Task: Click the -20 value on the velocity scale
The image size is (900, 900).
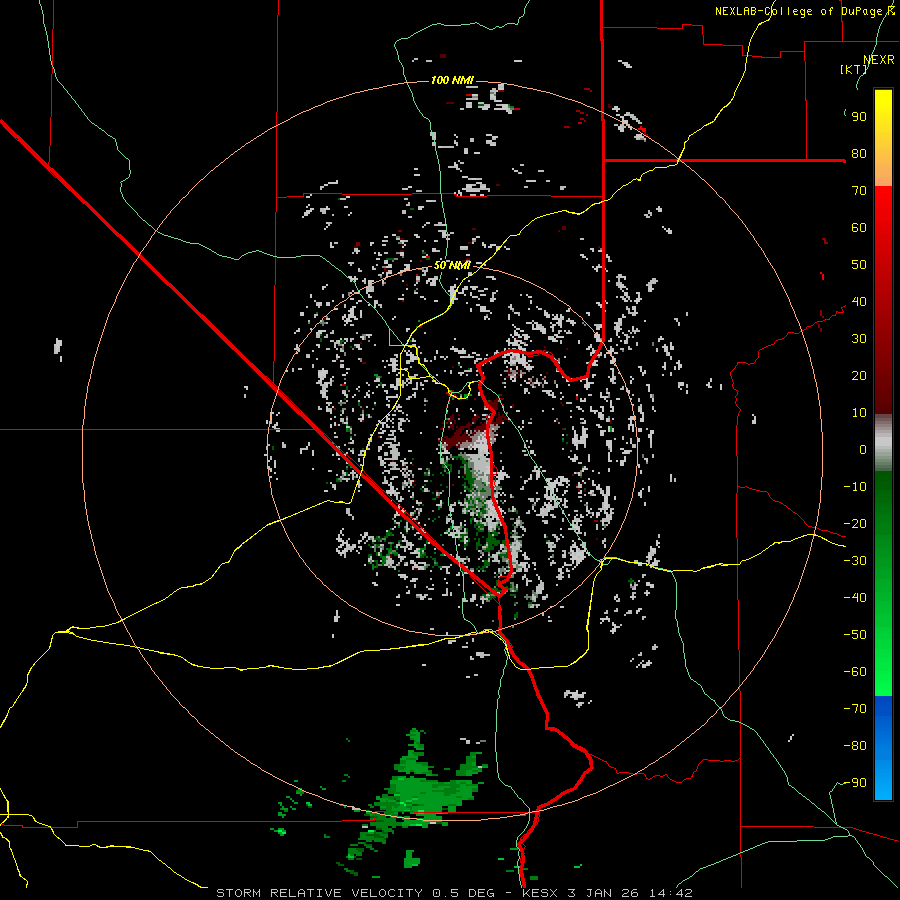Action: click(855, 524)
